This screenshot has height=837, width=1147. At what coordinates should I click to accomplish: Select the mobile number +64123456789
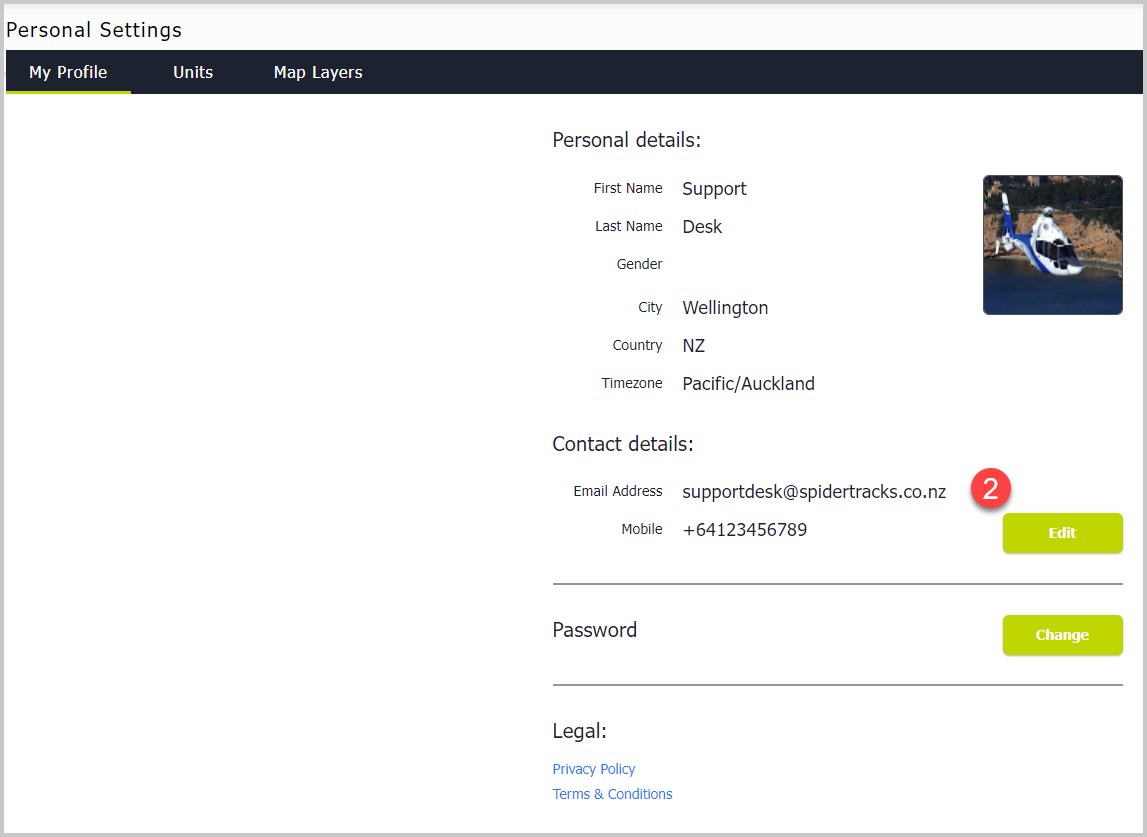745,530
